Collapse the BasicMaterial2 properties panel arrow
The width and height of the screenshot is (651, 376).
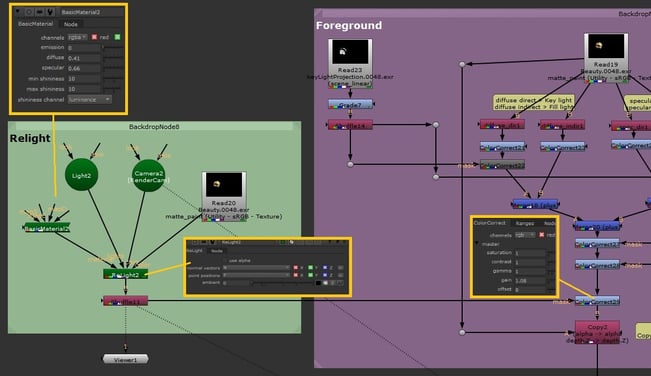[18, 12]
